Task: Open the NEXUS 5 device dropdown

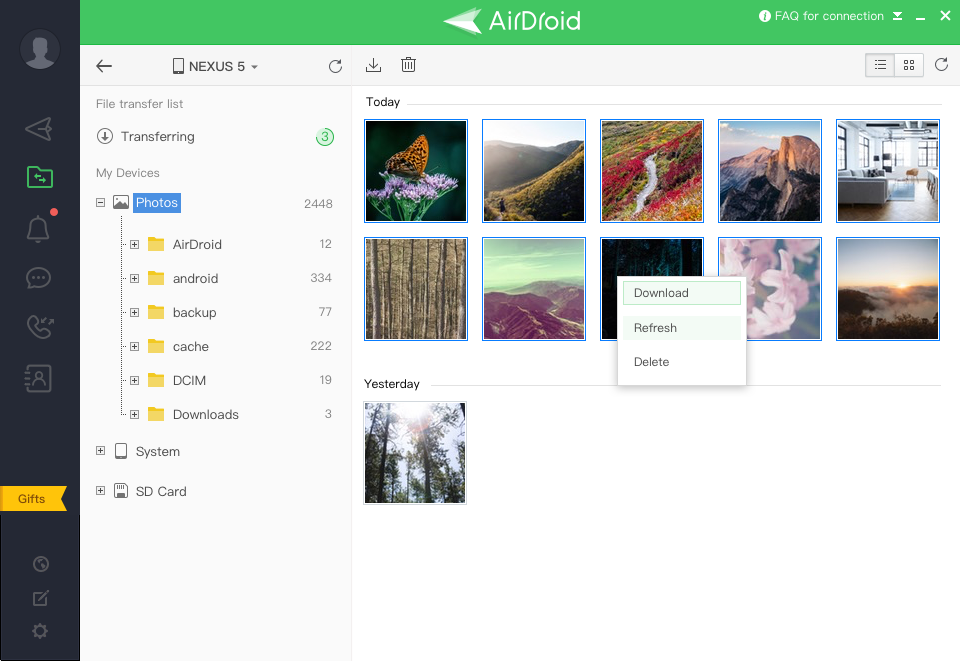Action: (x=215, y=66)
